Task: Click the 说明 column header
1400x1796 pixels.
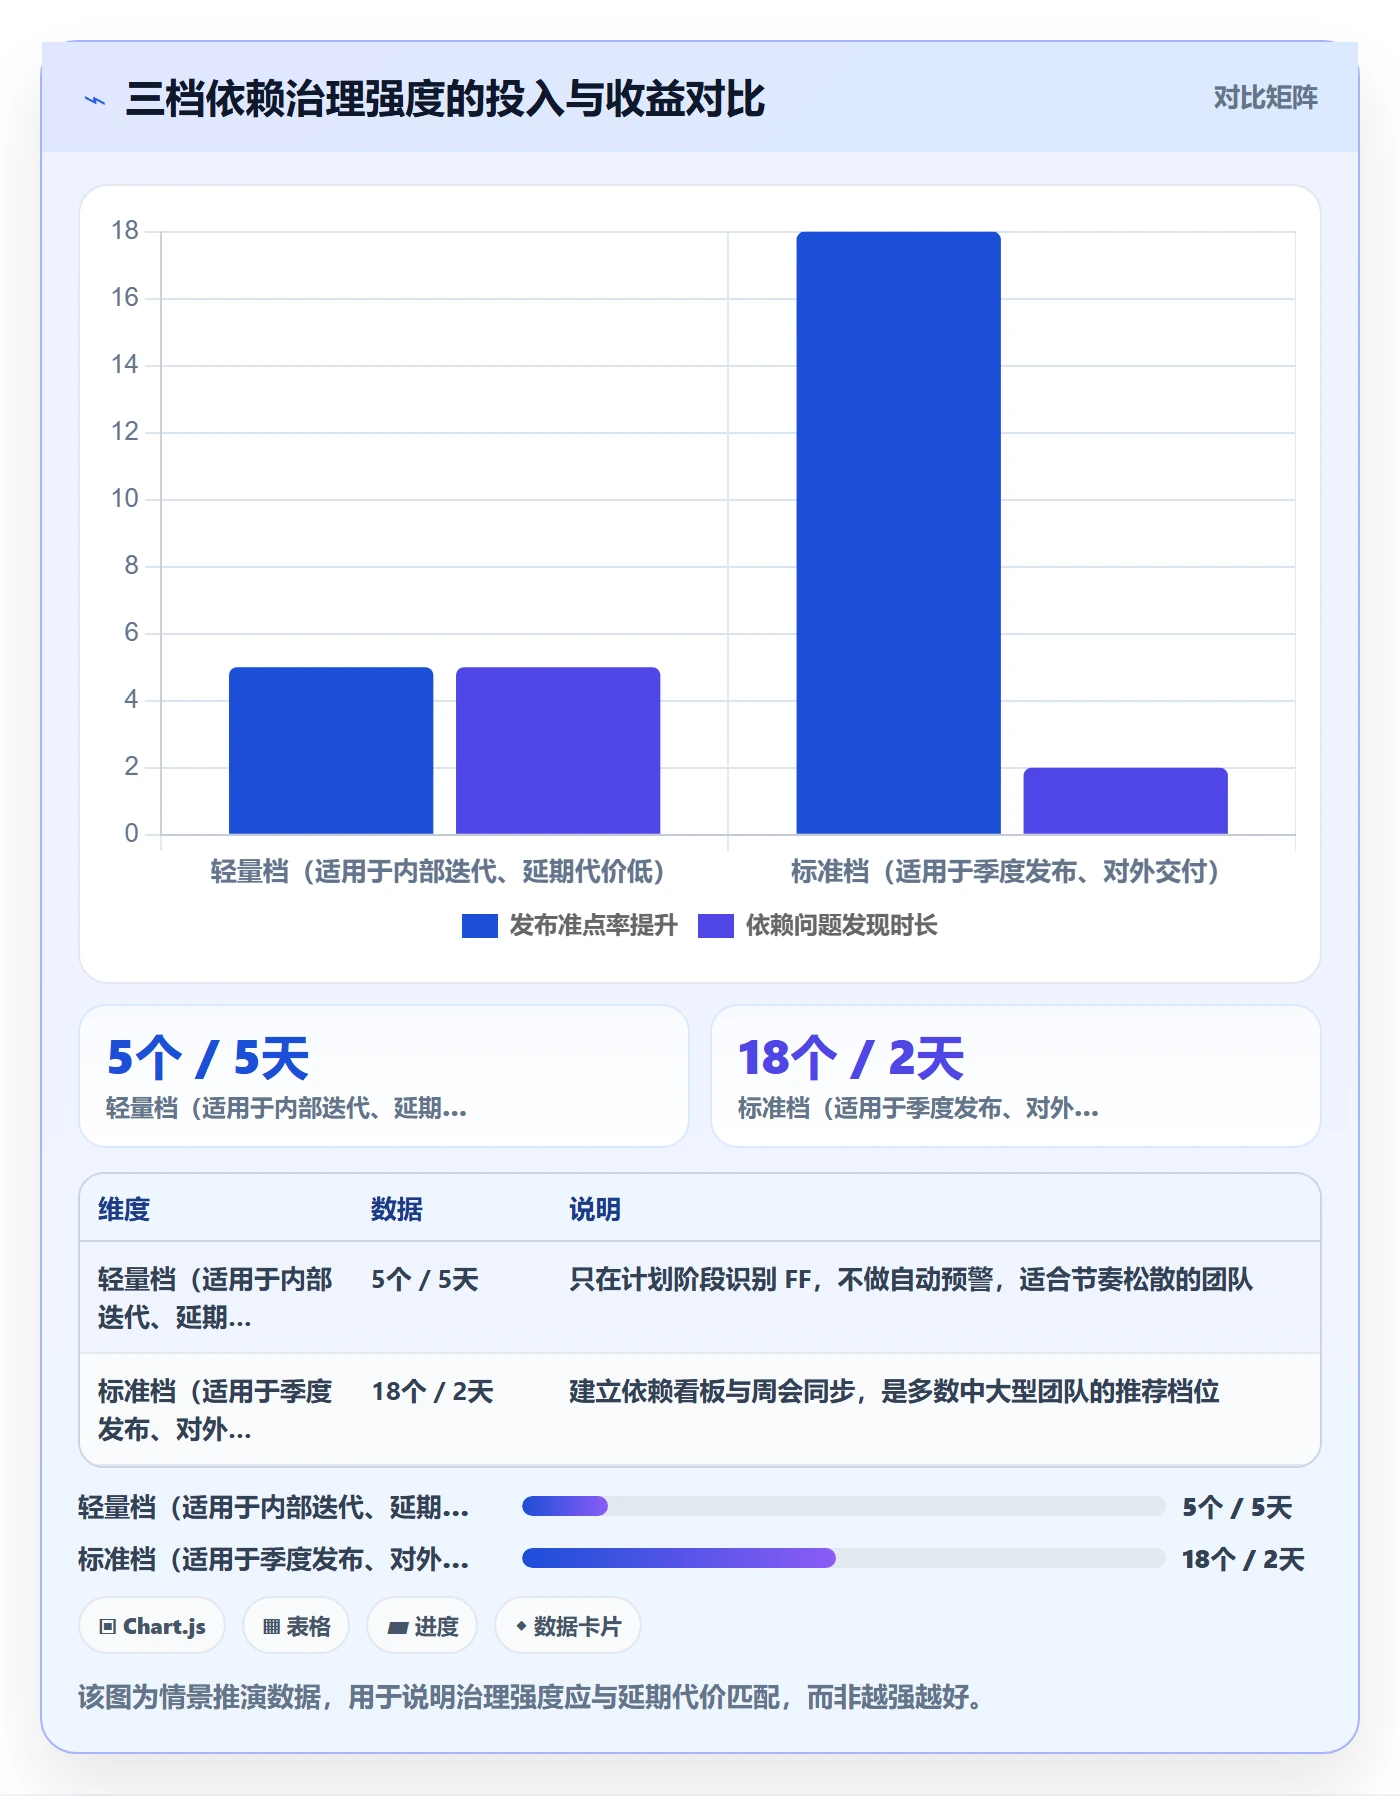Action: (595, 1210)
